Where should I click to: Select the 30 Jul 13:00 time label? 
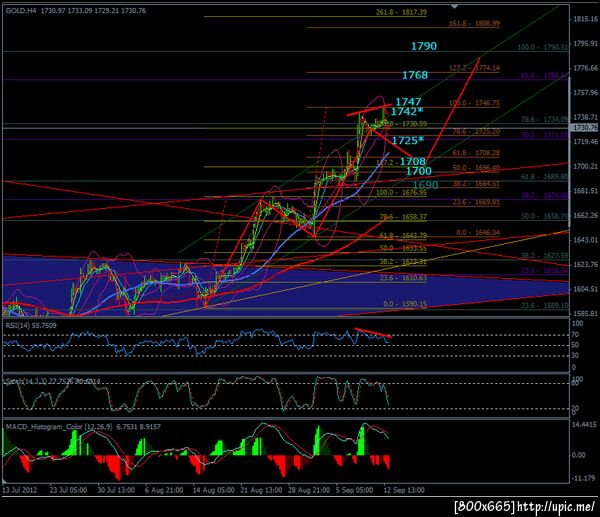coord(116,490)
